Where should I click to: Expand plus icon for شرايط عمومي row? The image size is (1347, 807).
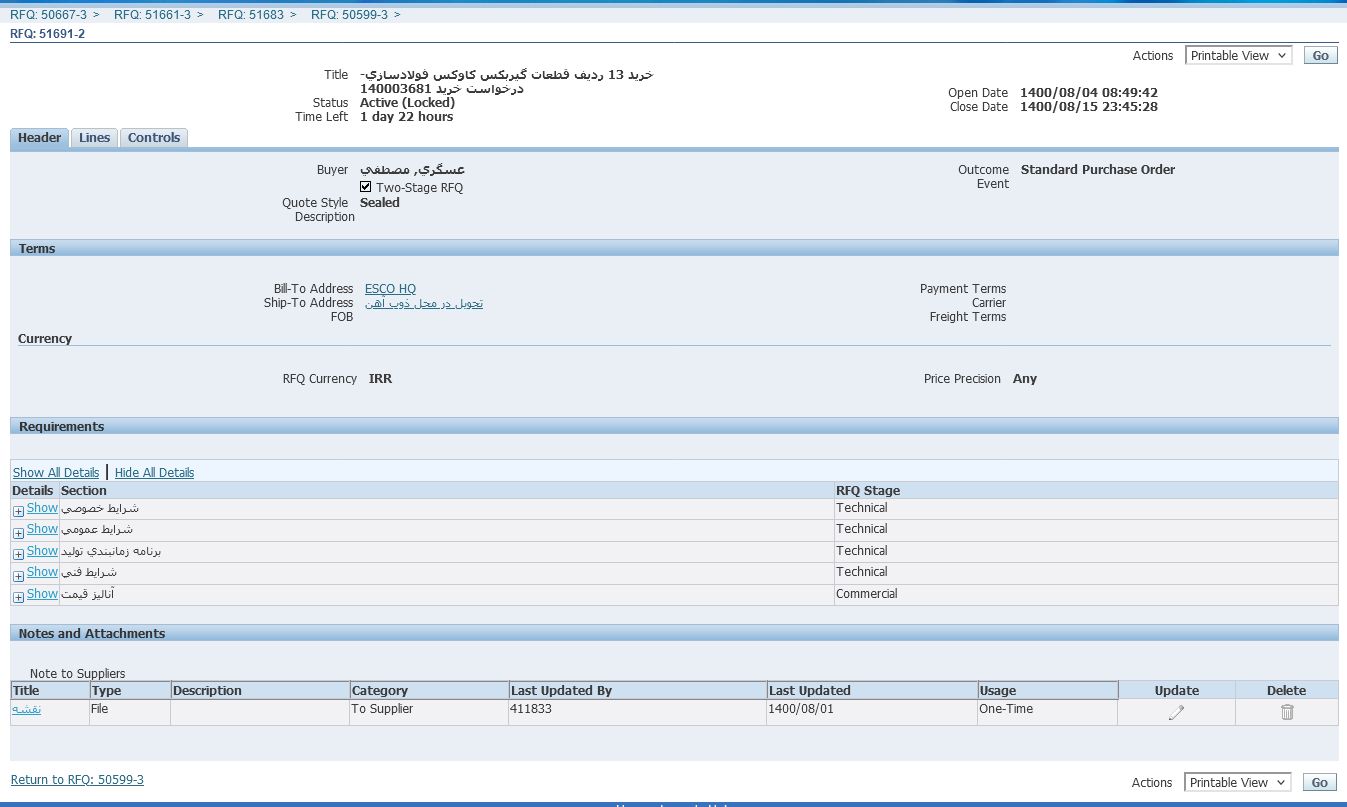(18, 533)
